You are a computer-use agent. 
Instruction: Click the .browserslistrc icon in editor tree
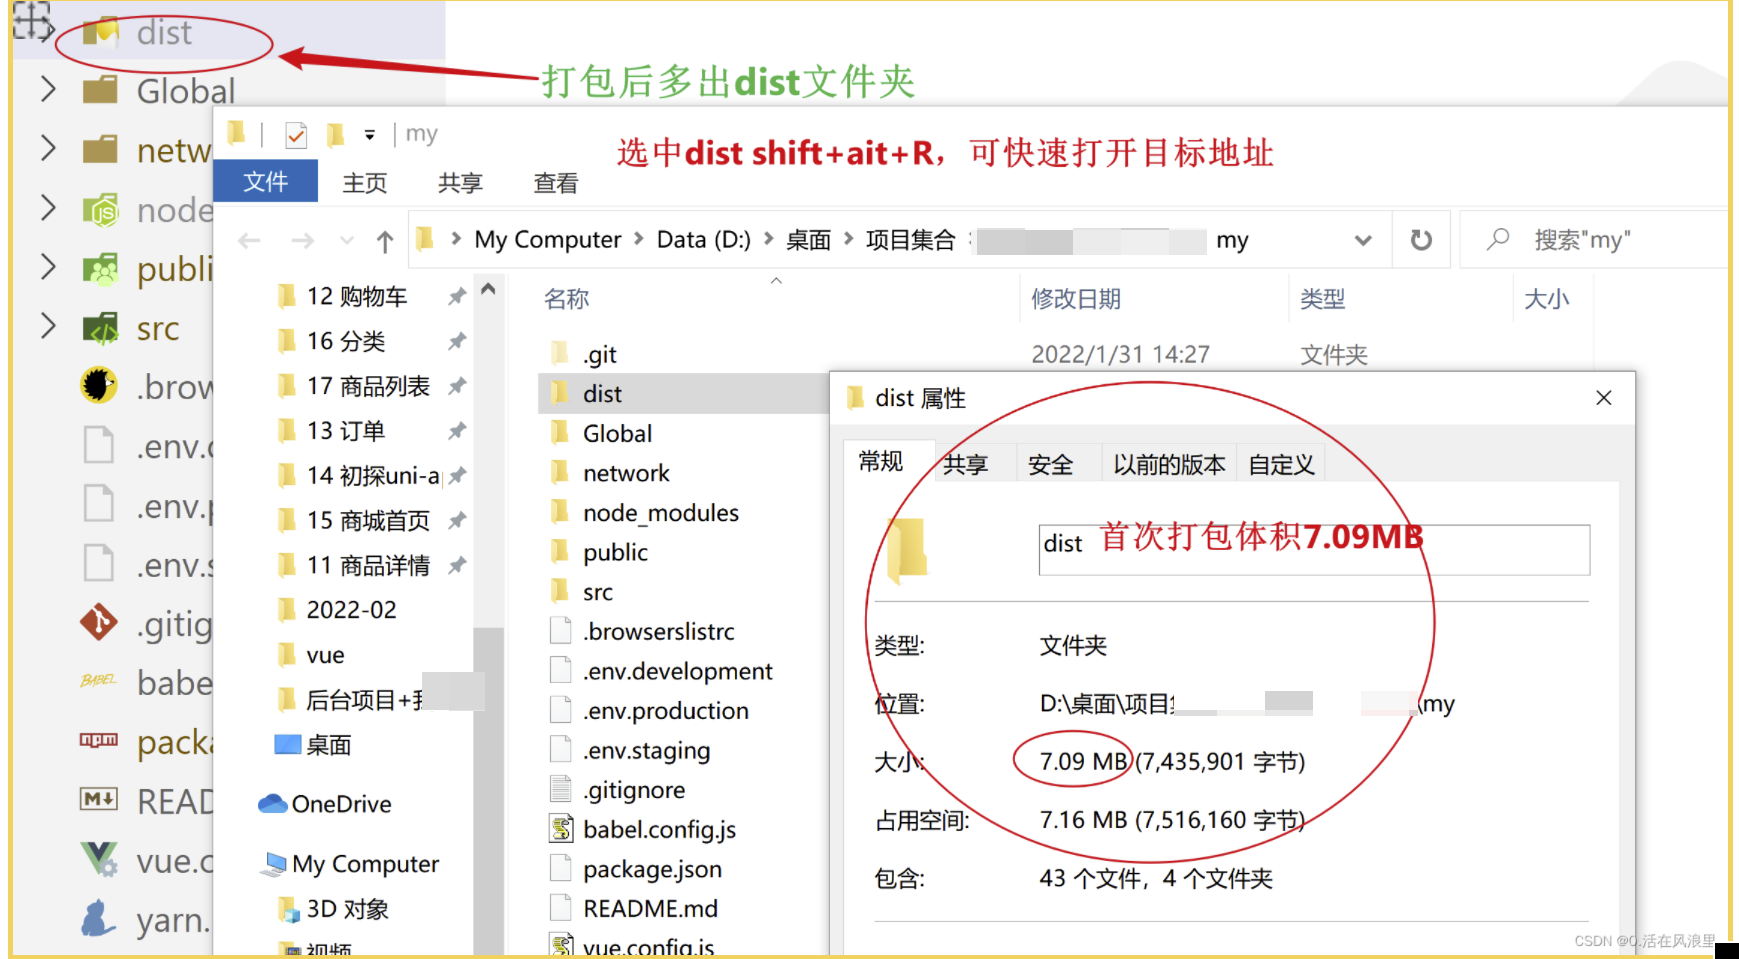99,385
